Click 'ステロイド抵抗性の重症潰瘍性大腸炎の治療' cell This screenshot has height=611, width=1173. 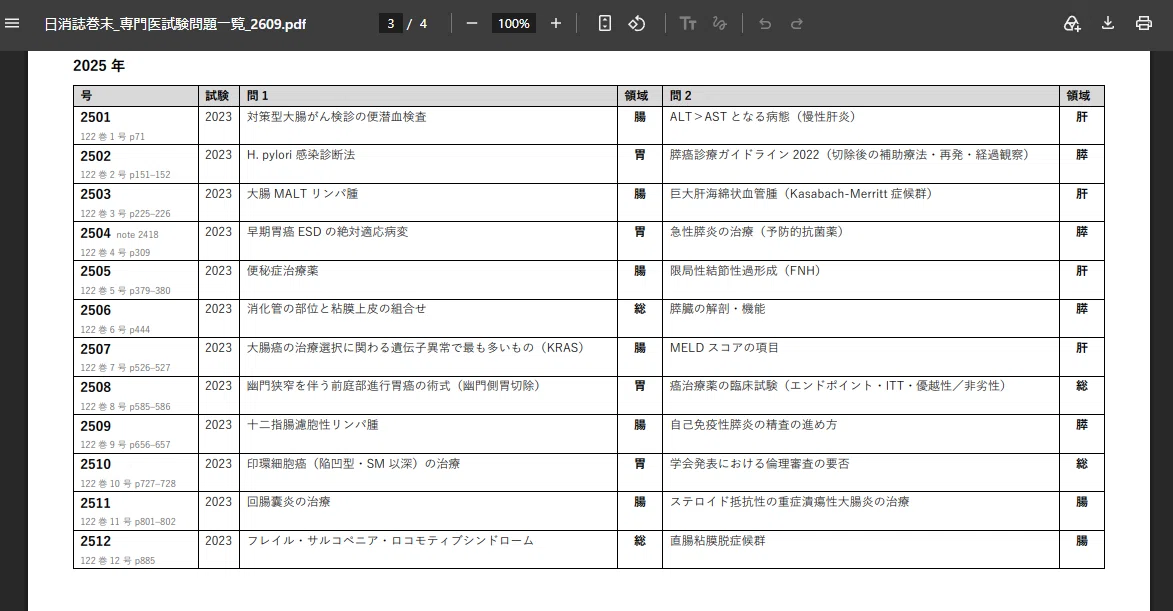pos(789,502)
